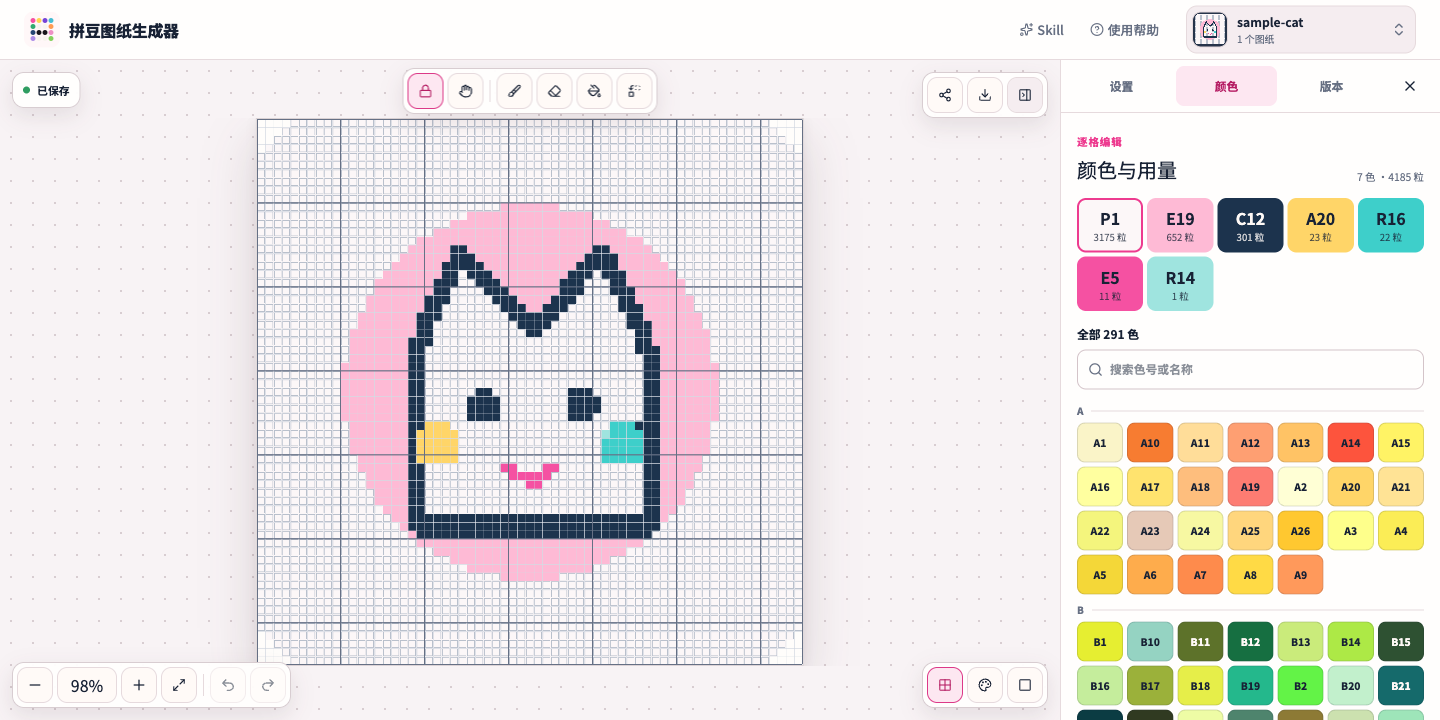Pick palette color B1

(1100, 642)
